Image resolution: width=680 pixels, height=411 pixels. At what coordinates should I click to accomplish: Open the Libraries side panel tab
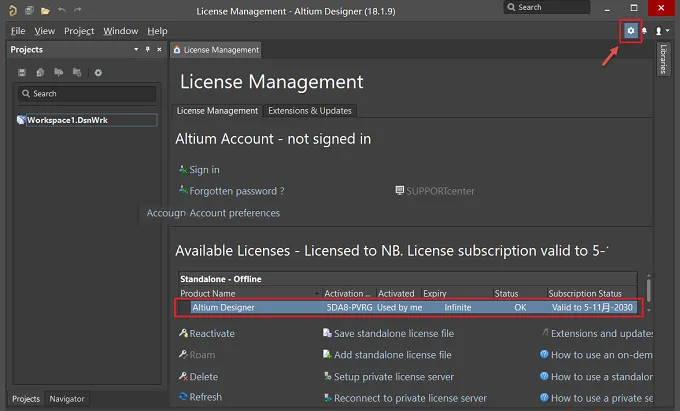click(x=664, y=59)
